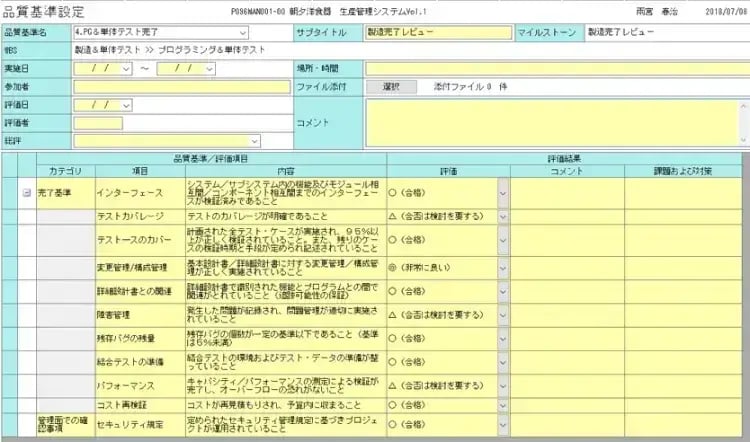Click into the 参加者 input field

[x=180, y=87]
